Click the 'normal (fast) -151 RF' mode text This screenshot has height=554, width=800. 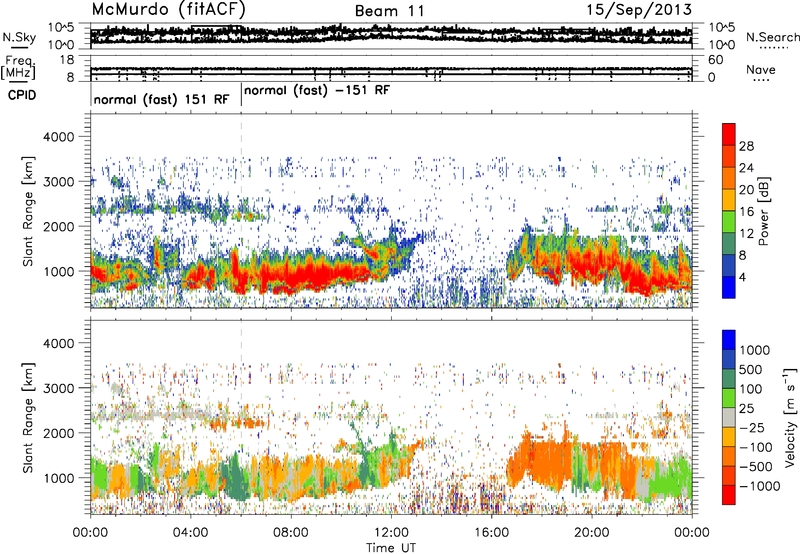317,91
